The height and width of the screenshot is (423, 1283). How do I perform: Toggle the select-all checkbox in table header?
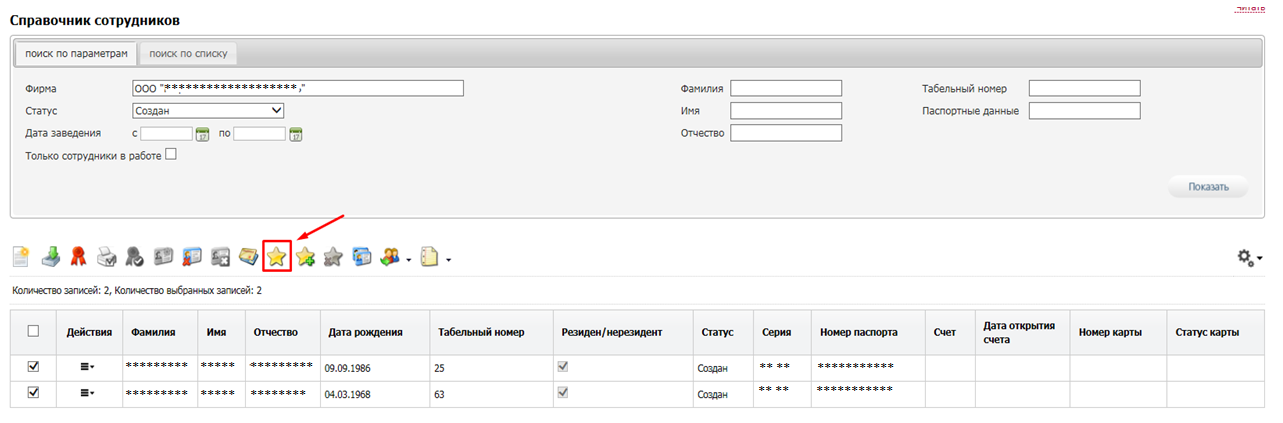coord(33,331)
